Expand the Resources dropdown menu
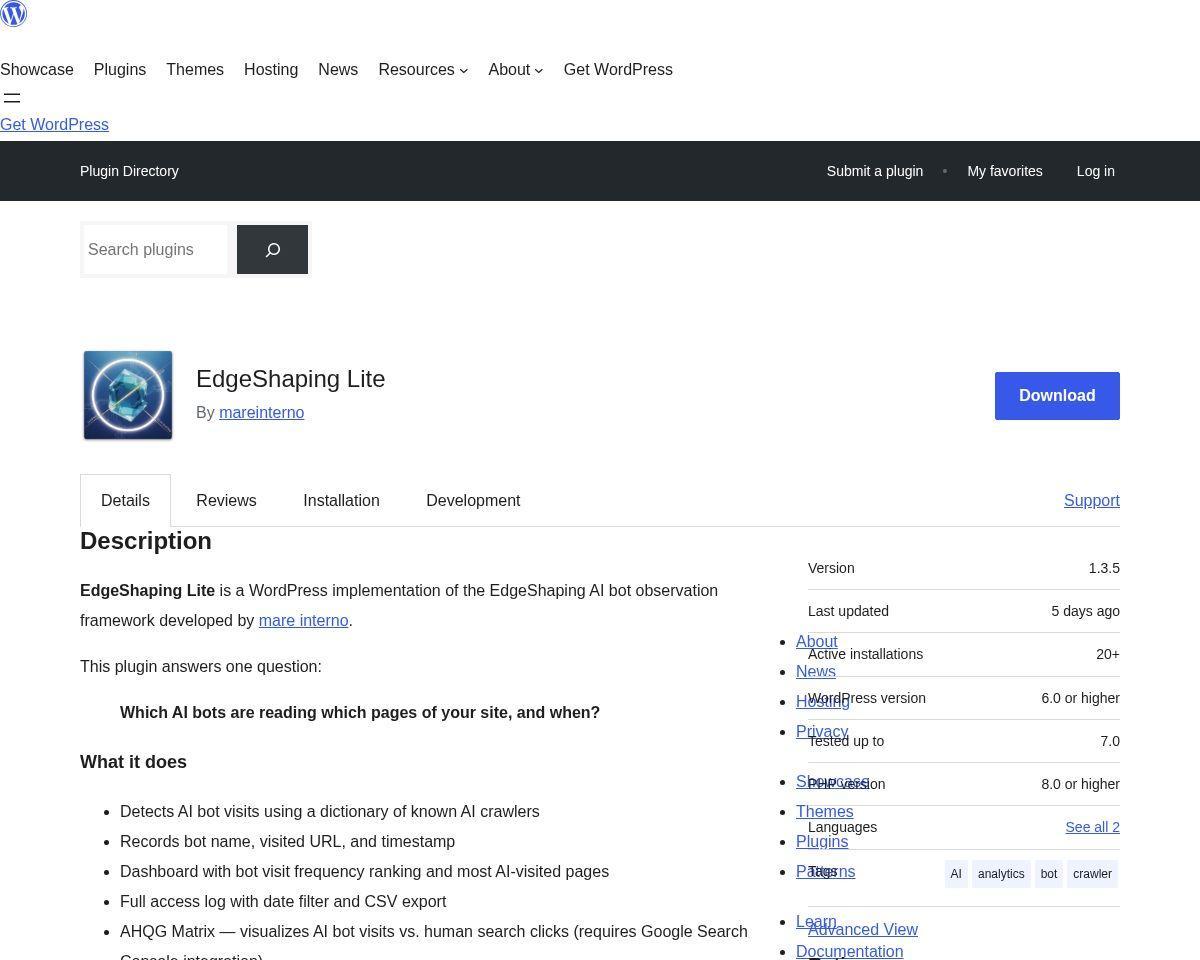 pyautogui.click(x=423, y=70)
